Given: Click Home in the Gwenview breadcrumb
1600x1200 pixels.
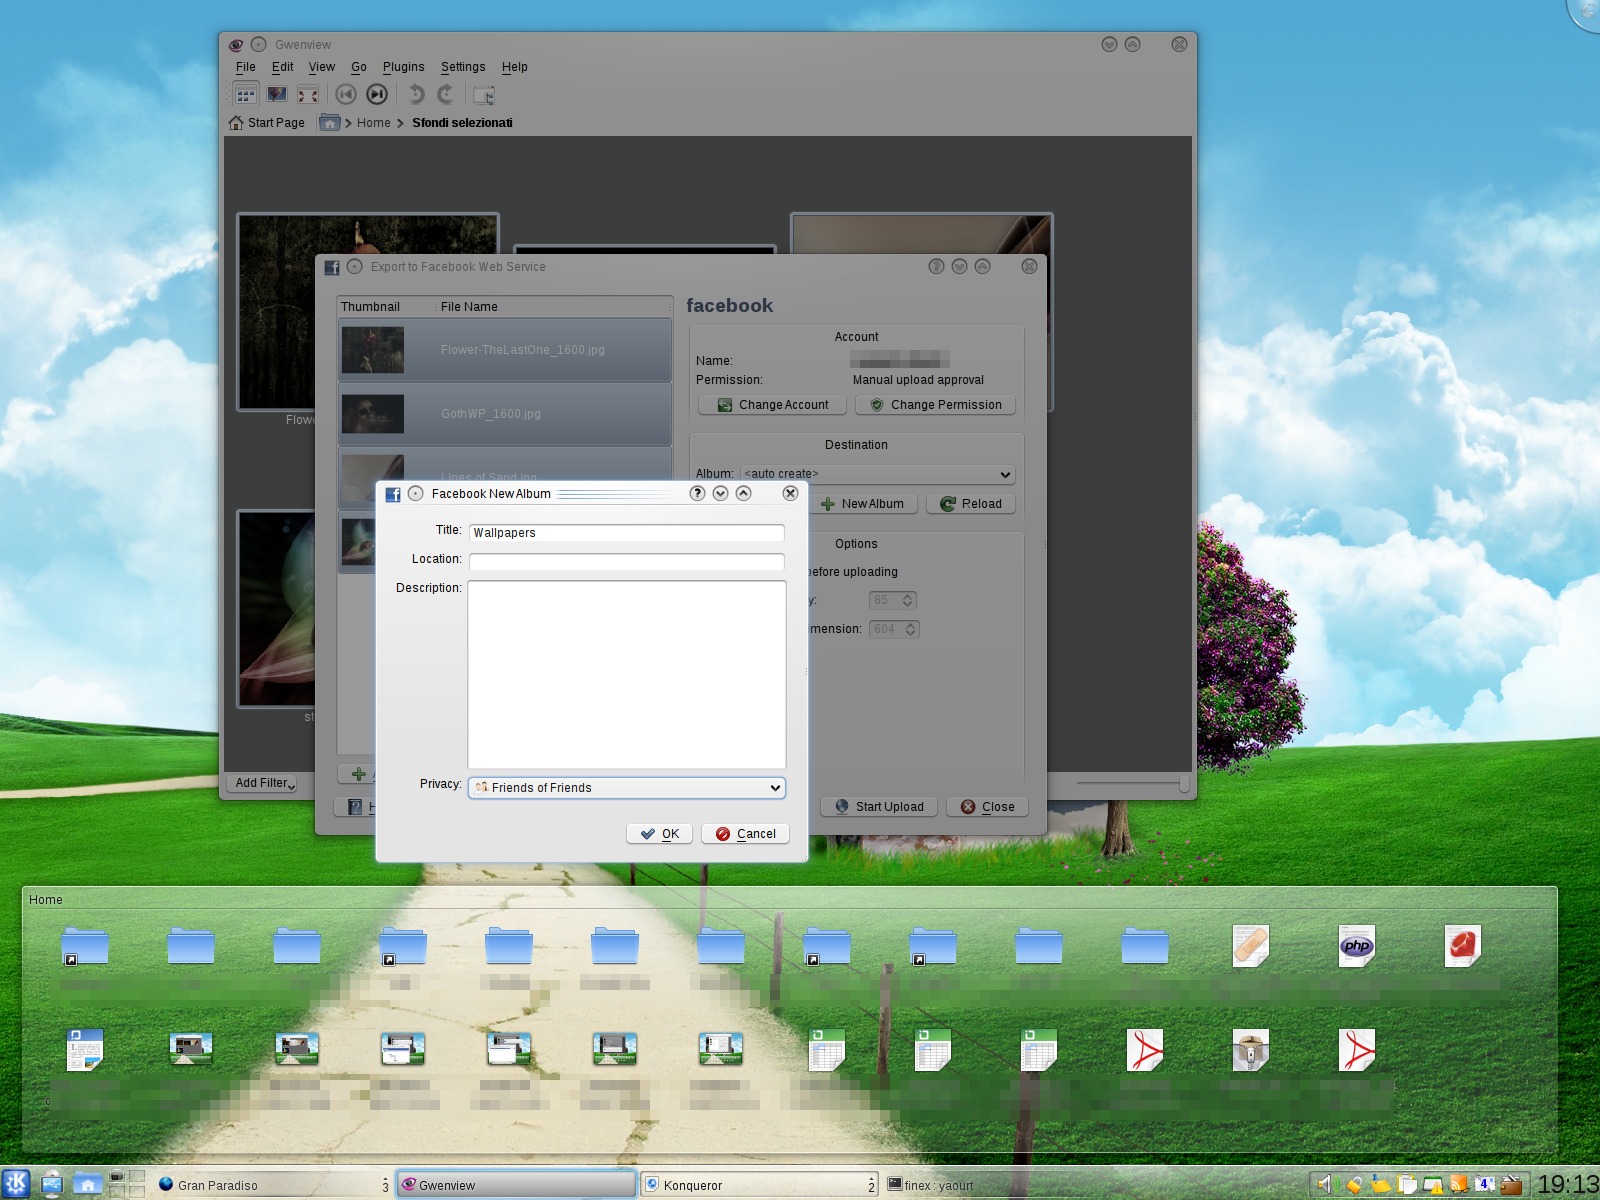Looking at the screenshot, I should tap(374, 123).
